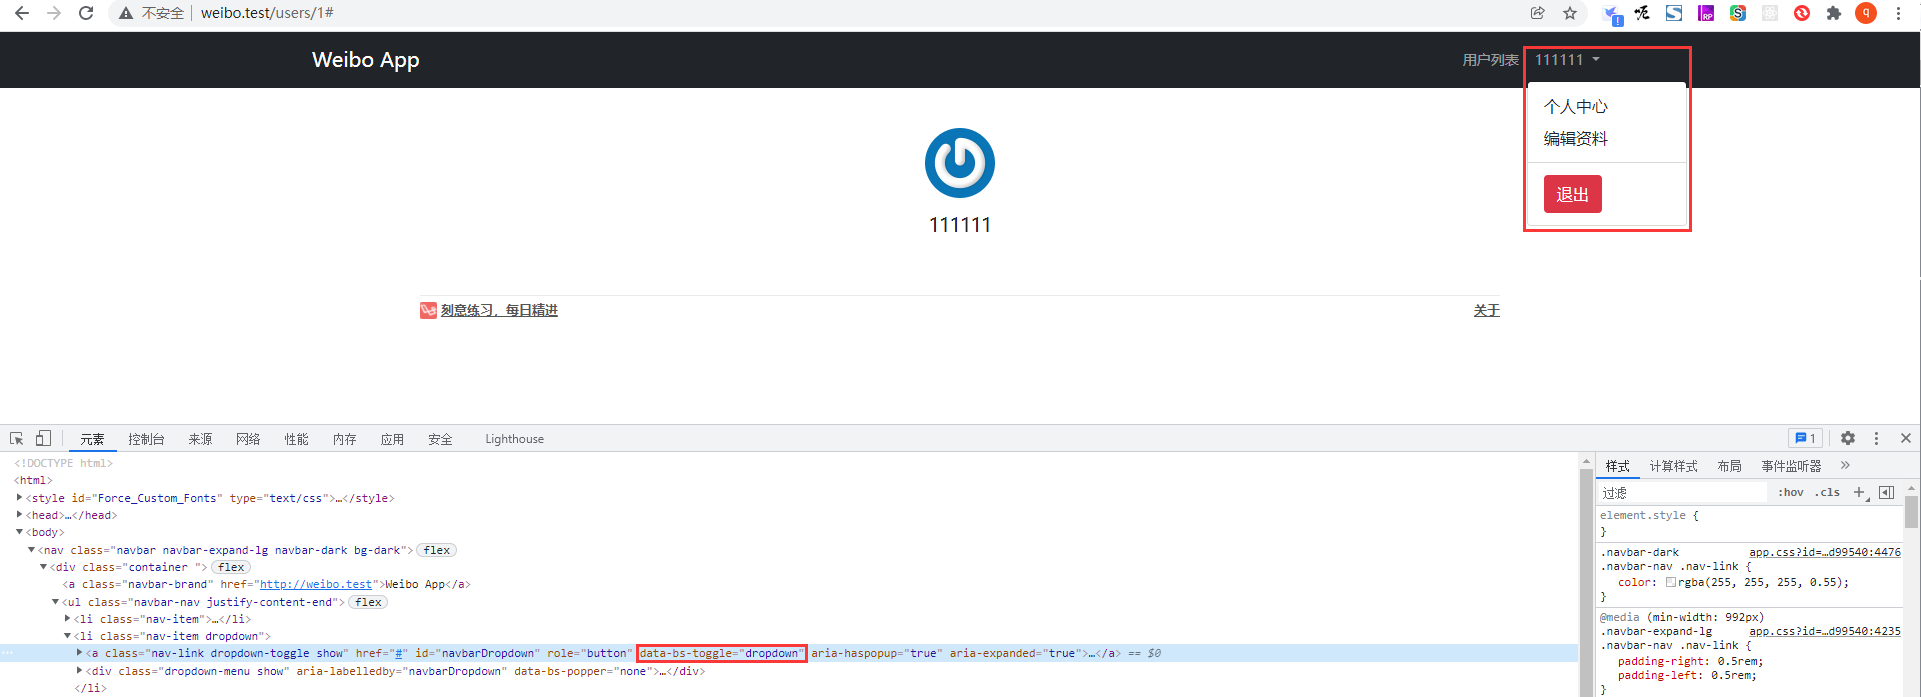Open the Extensions puzzle menu
Image resolution: width=1921 pixels, height=697 pixels.
coord(1834,13)
